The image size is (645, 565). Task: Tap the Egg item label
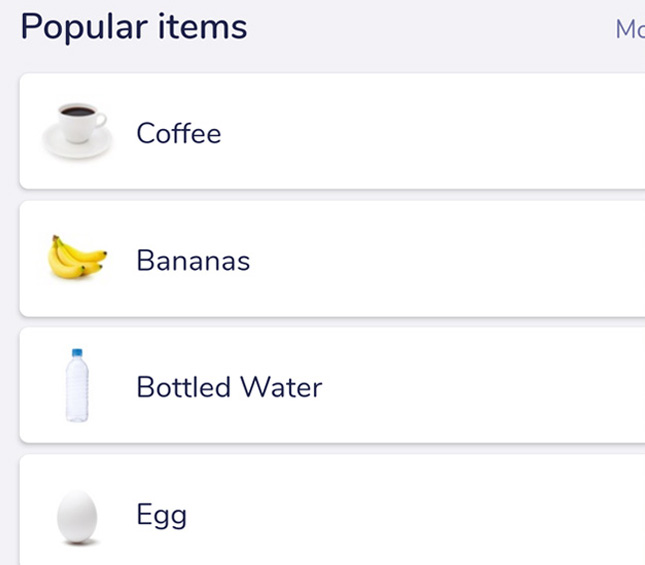(162, 515)
